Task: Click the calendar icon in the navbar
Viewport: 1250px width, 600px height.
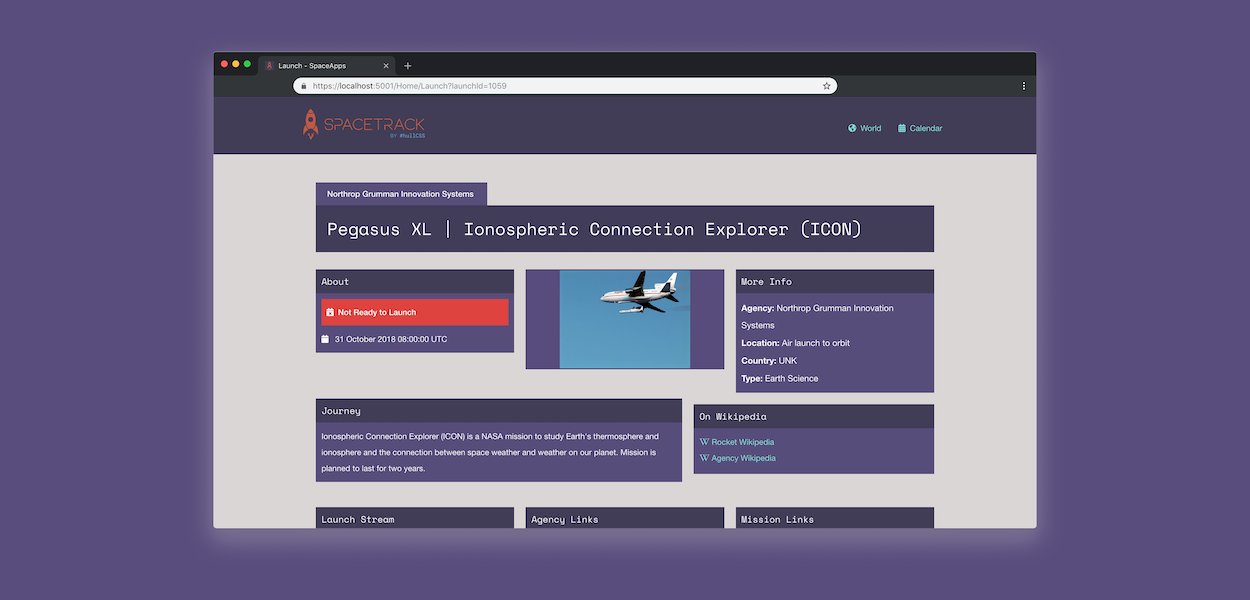Action: tap(902, 128)
